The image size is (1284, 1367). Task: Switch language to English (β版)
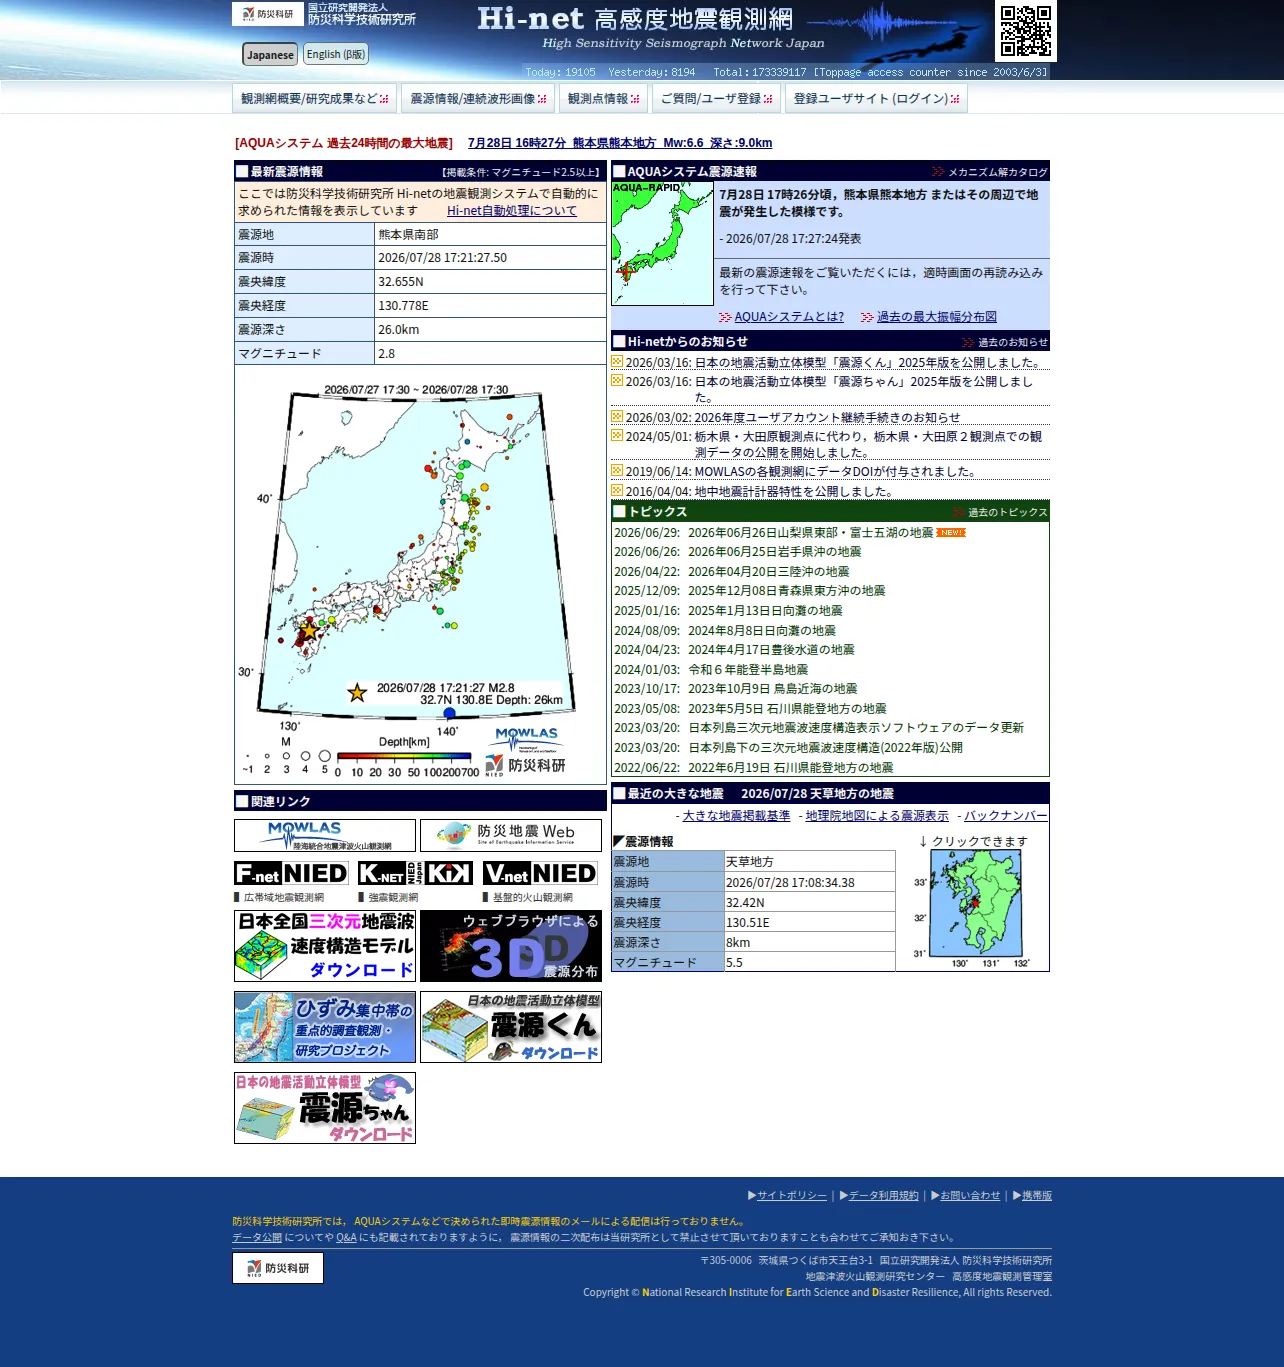click(x=336, y=54)
